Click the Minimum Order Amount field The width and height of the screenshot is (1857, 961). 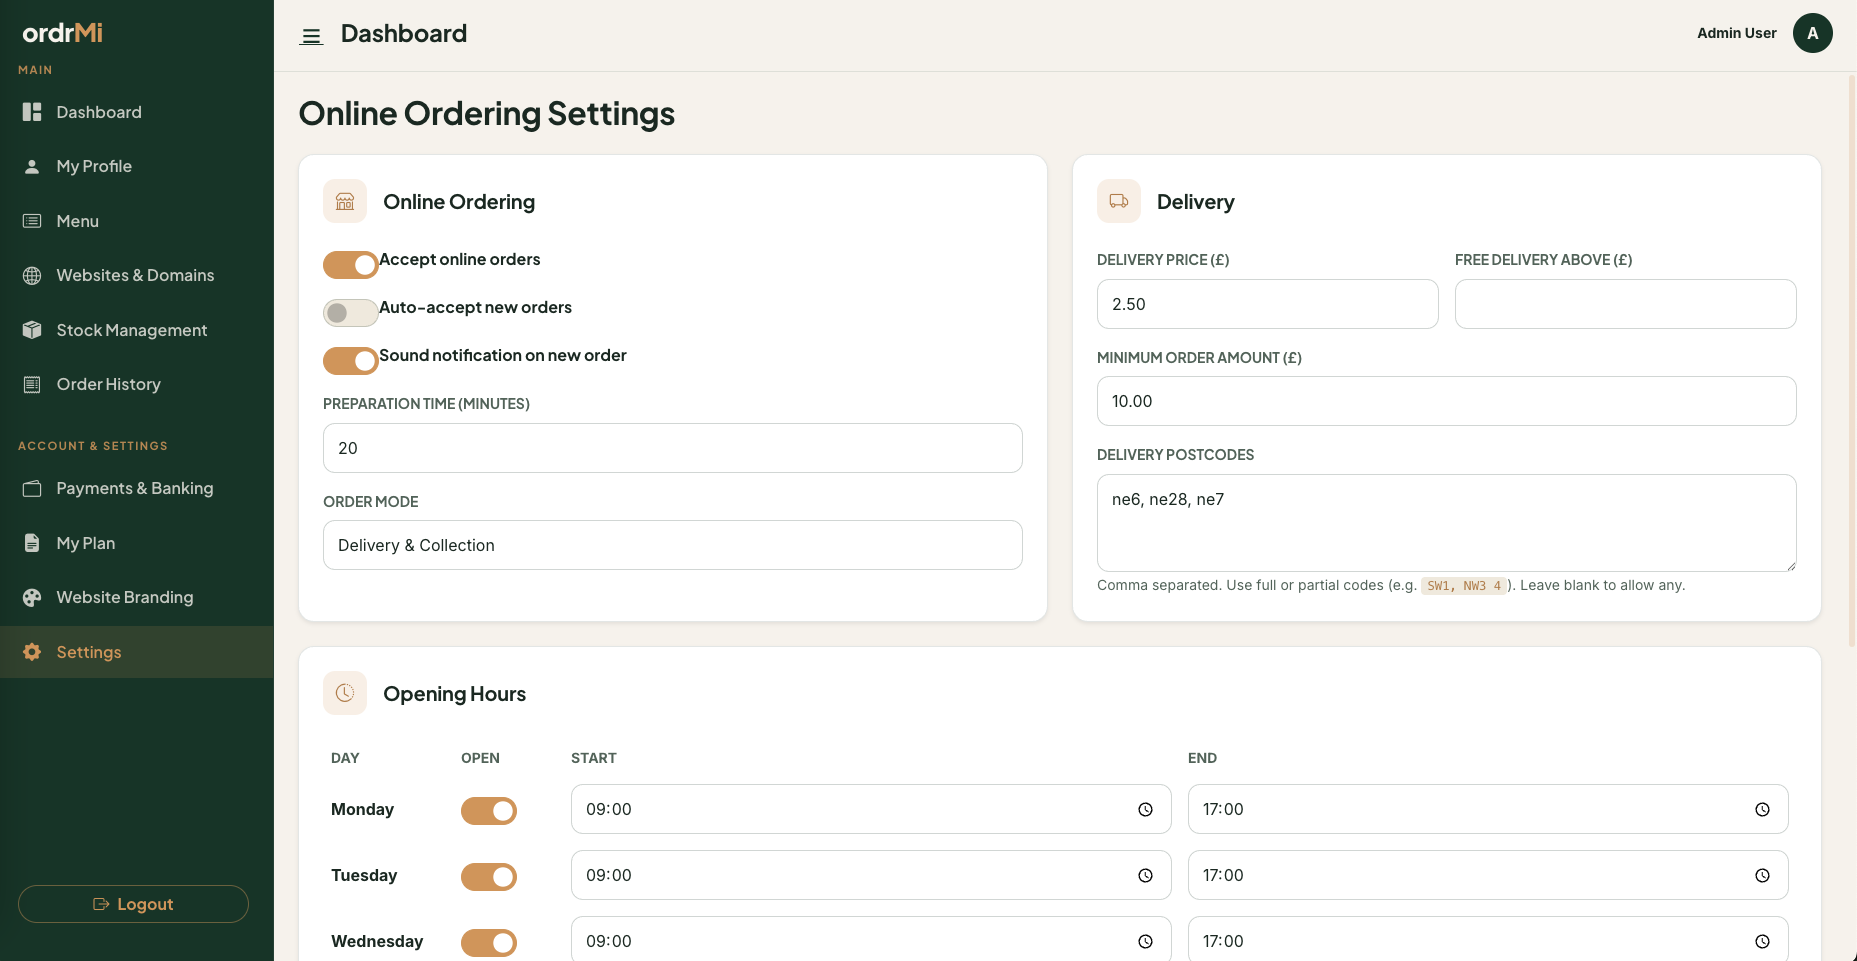(1447, 401)
